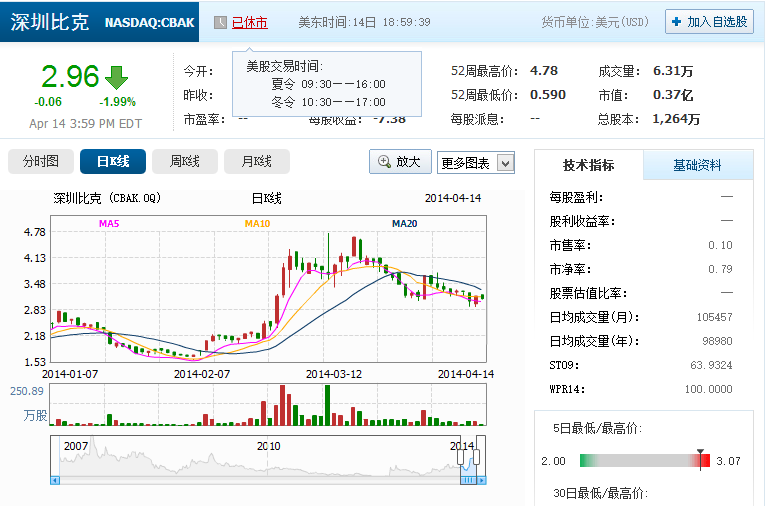Open the 技术指标 tab
766x506 pixels.
(x=588, y=165)
